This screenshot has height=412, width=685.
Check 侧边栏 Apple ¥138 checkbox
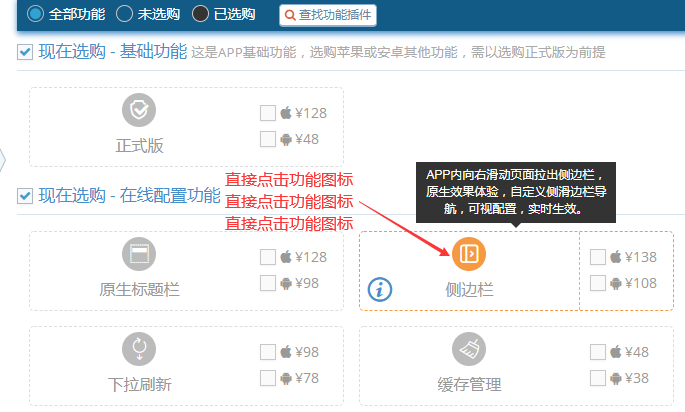click(598, 257)
